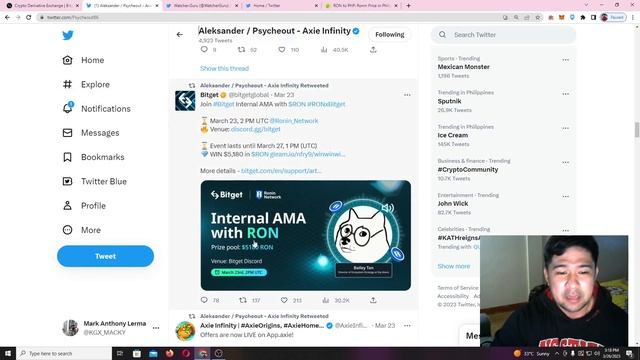Click the #Bitget hashtag
This screenshot has height=360, width=640.
click(224, 104)
